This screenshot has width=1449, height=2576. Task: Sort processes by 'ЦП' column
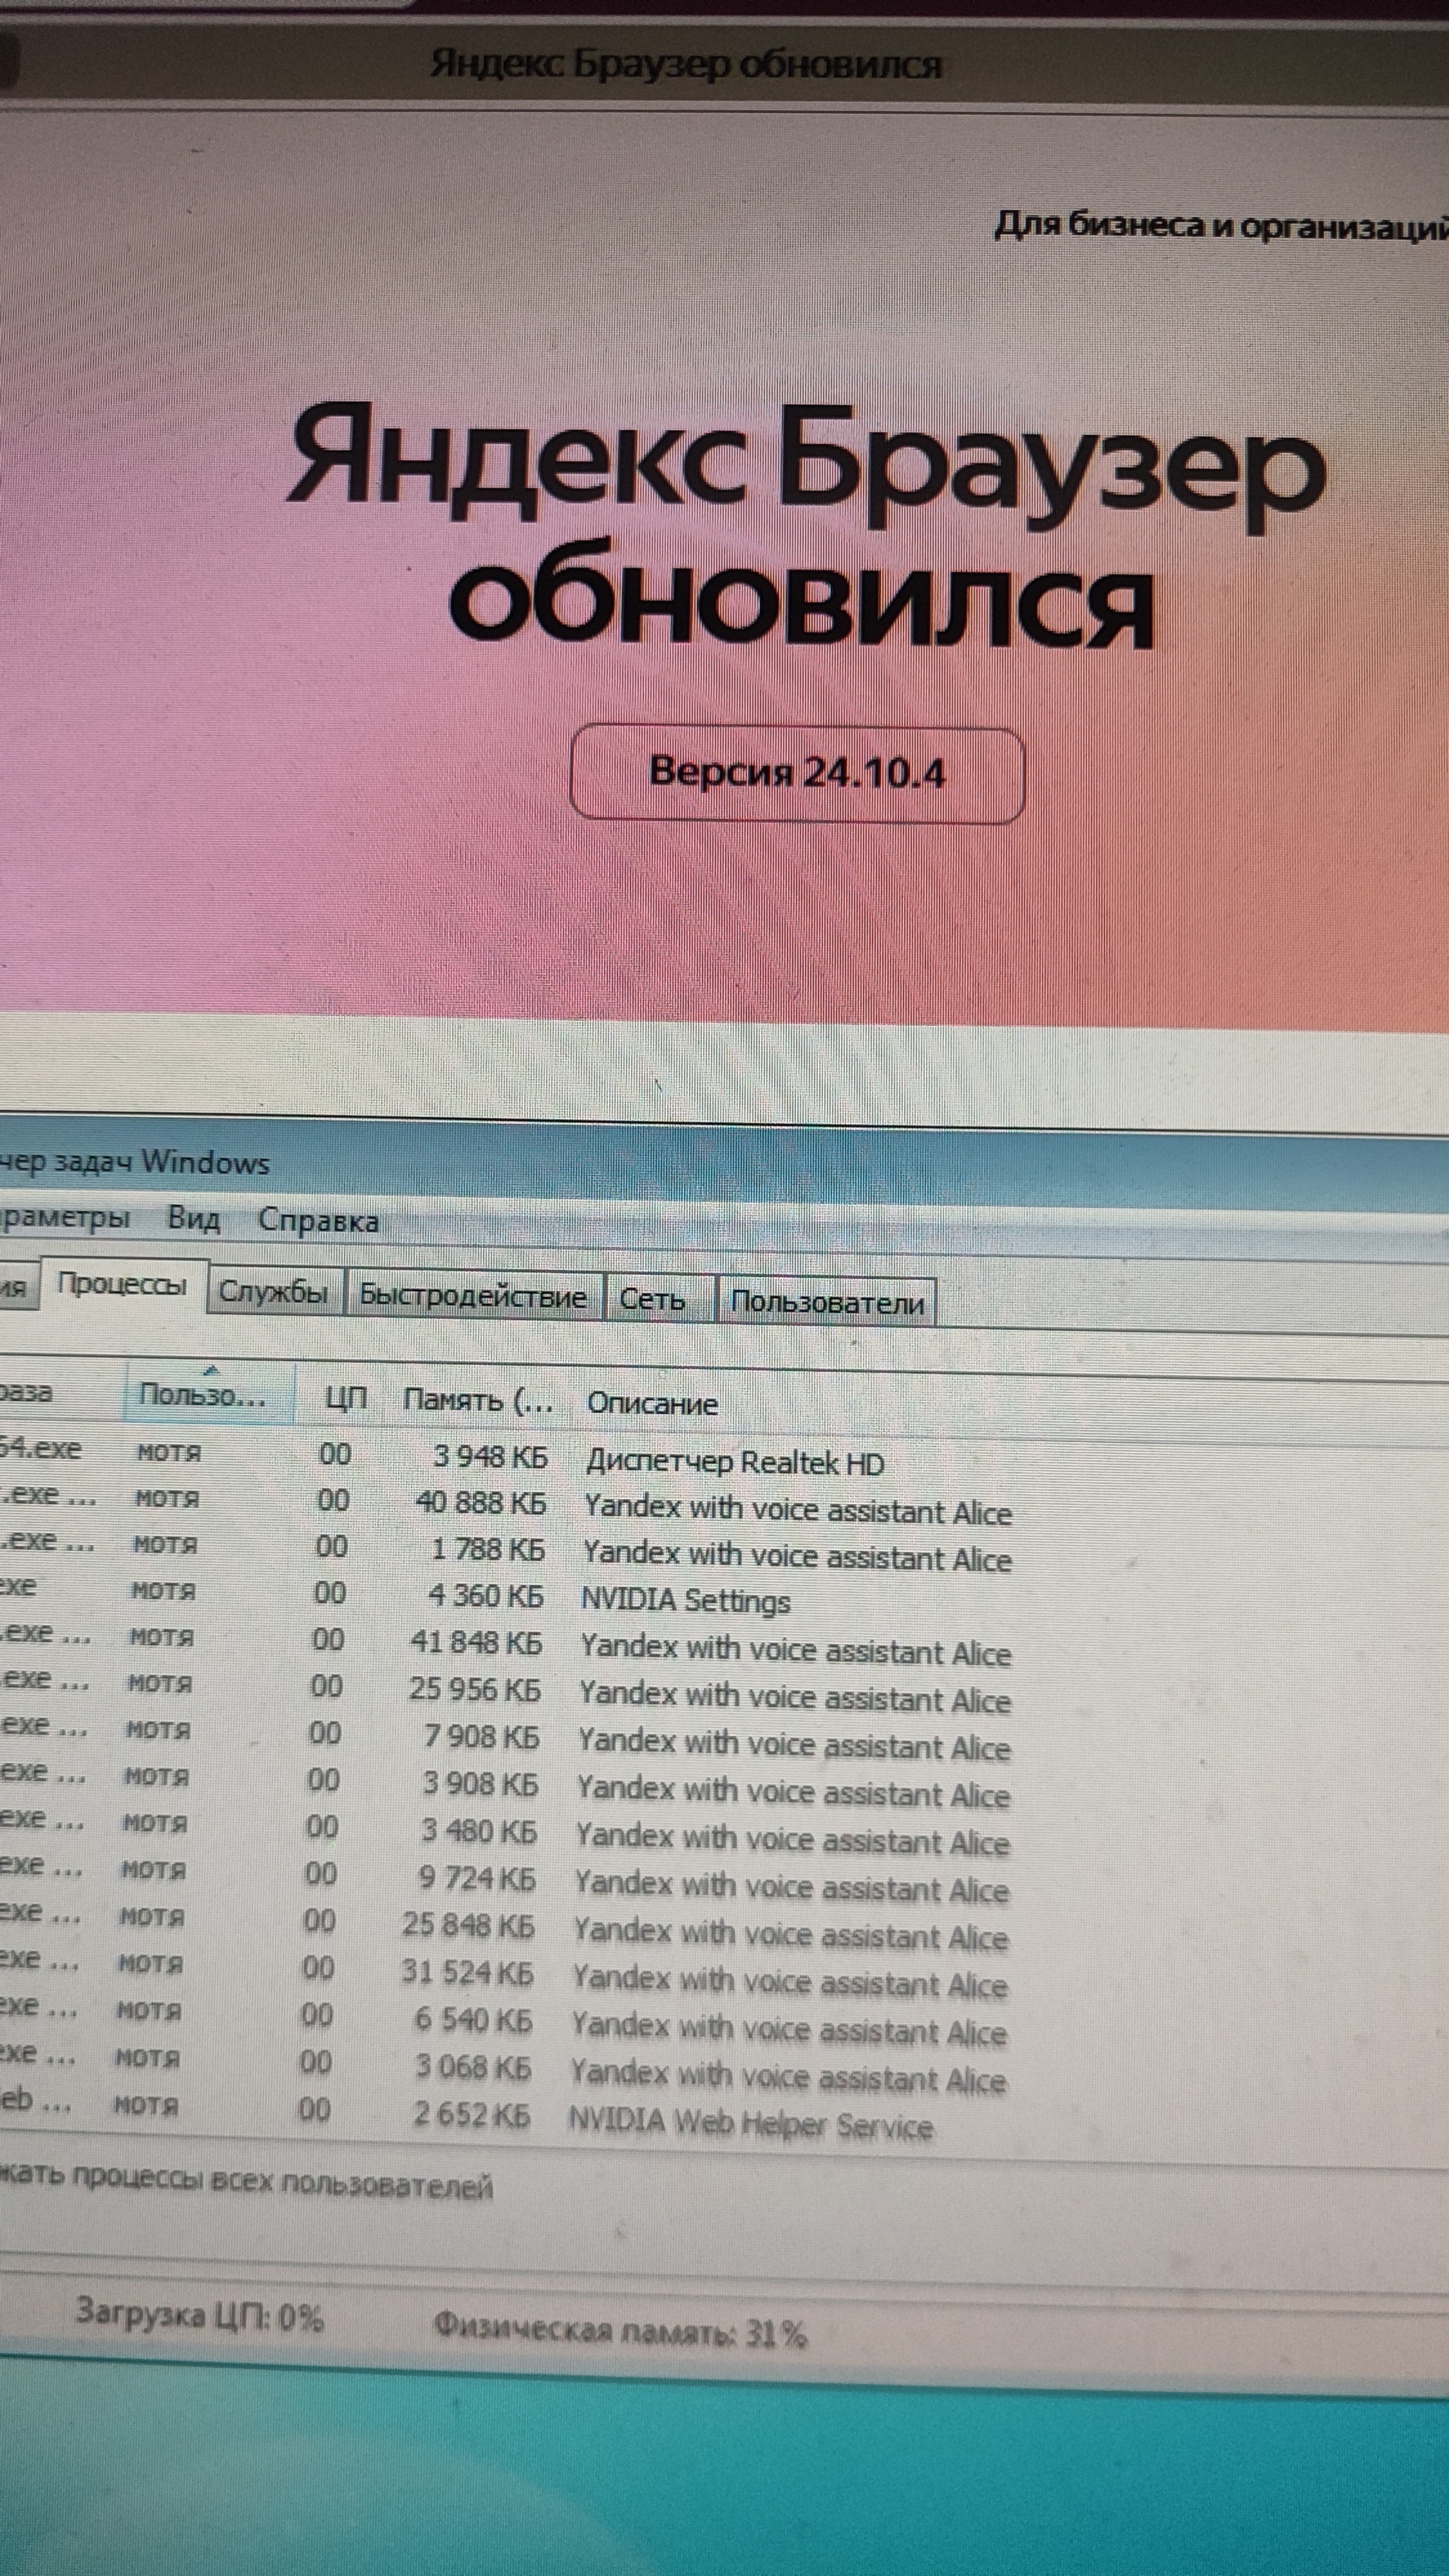click(x=346, y=1398)
